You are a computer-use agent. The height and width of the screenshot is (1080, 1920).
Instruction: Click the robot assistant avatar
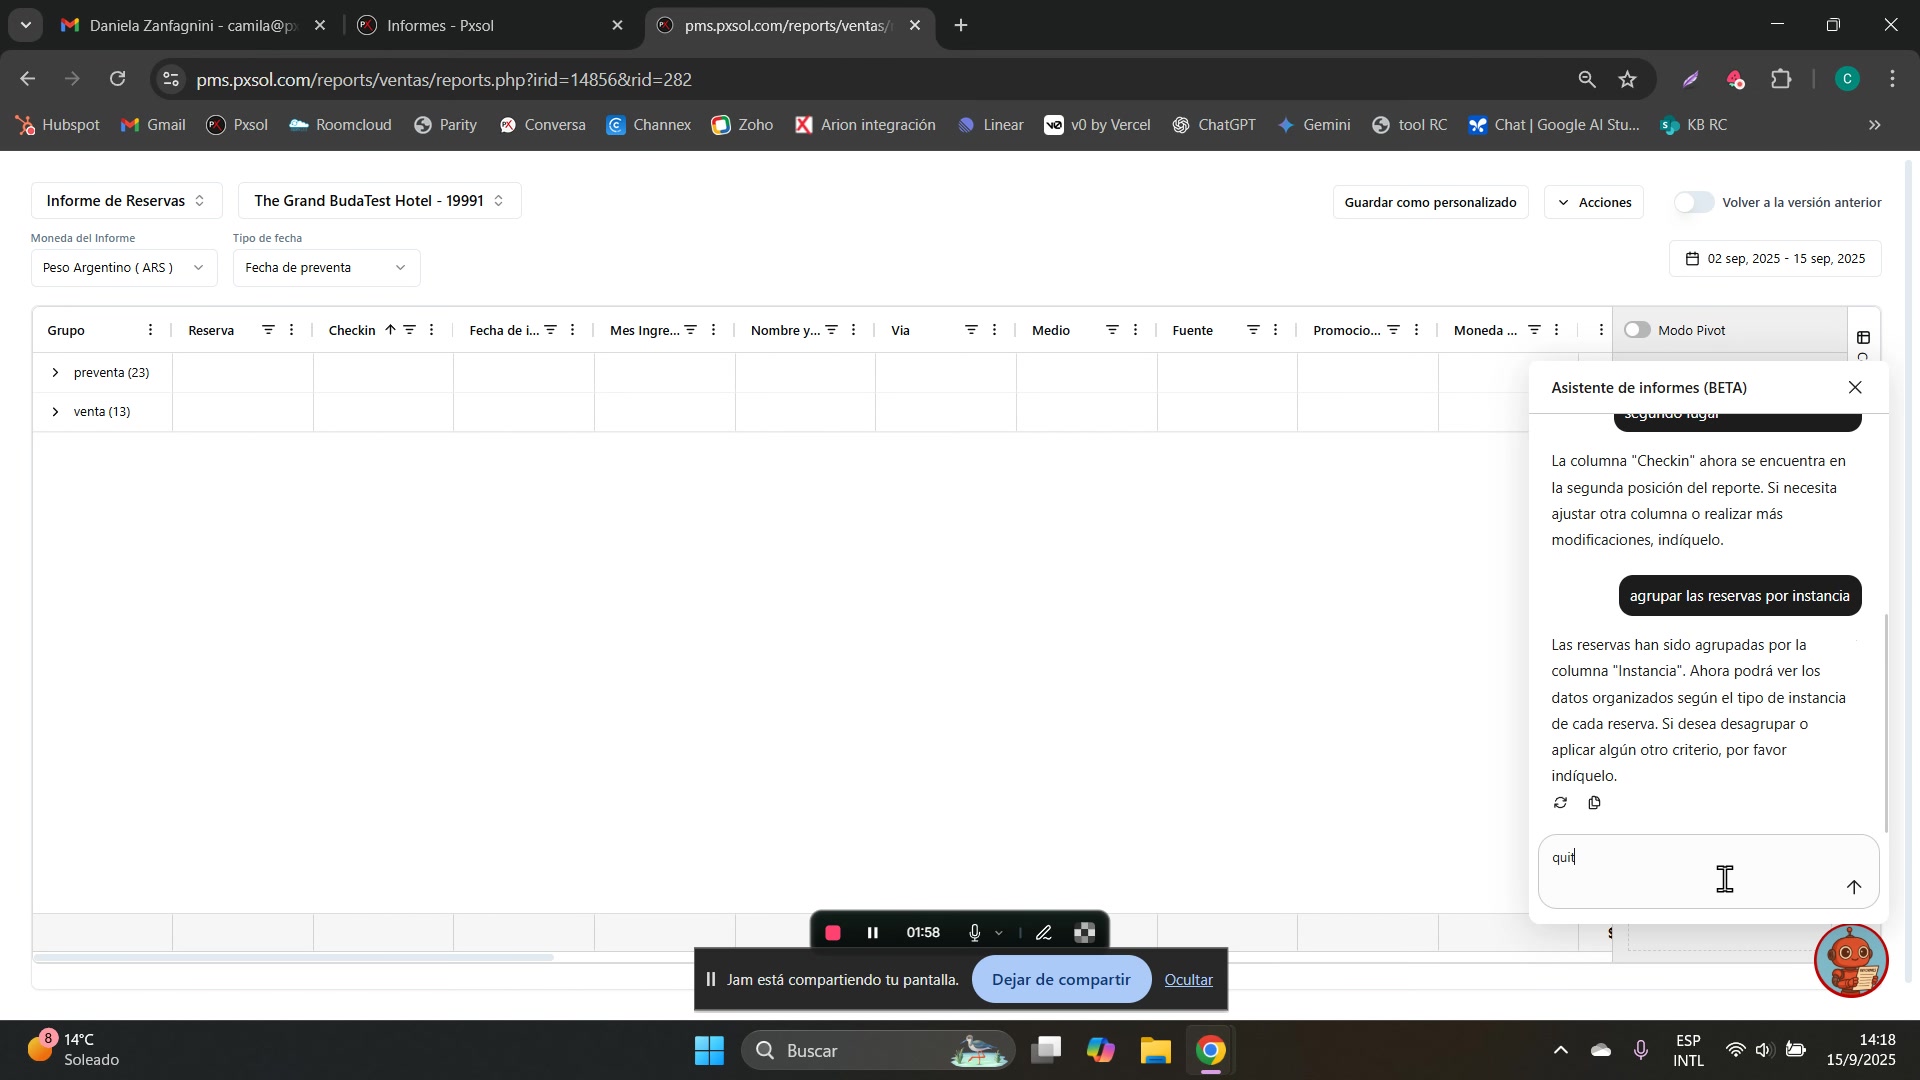click(1852, 961)
